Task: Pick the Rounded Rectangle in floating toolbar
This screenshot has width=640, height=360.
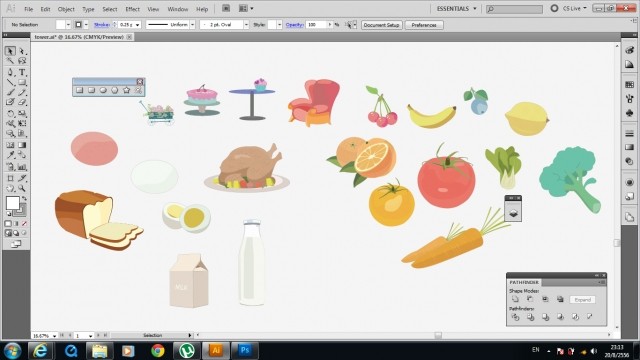Action: click(x=91, y=90)
